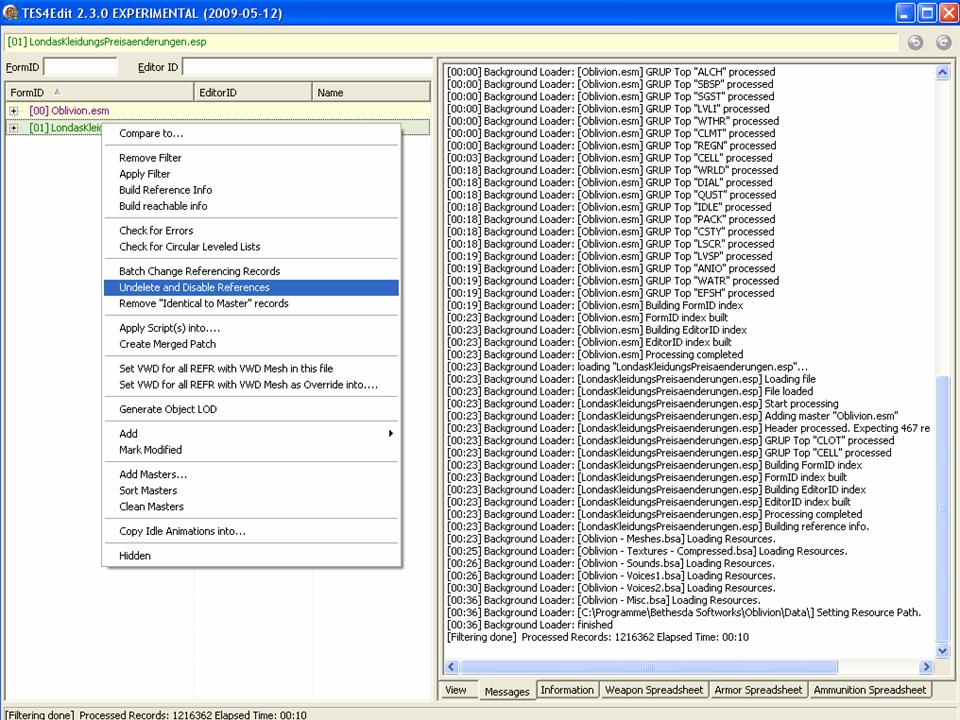Switch to the View tab
The width and height of the screenshot is (960, 720).
point(456,690)
